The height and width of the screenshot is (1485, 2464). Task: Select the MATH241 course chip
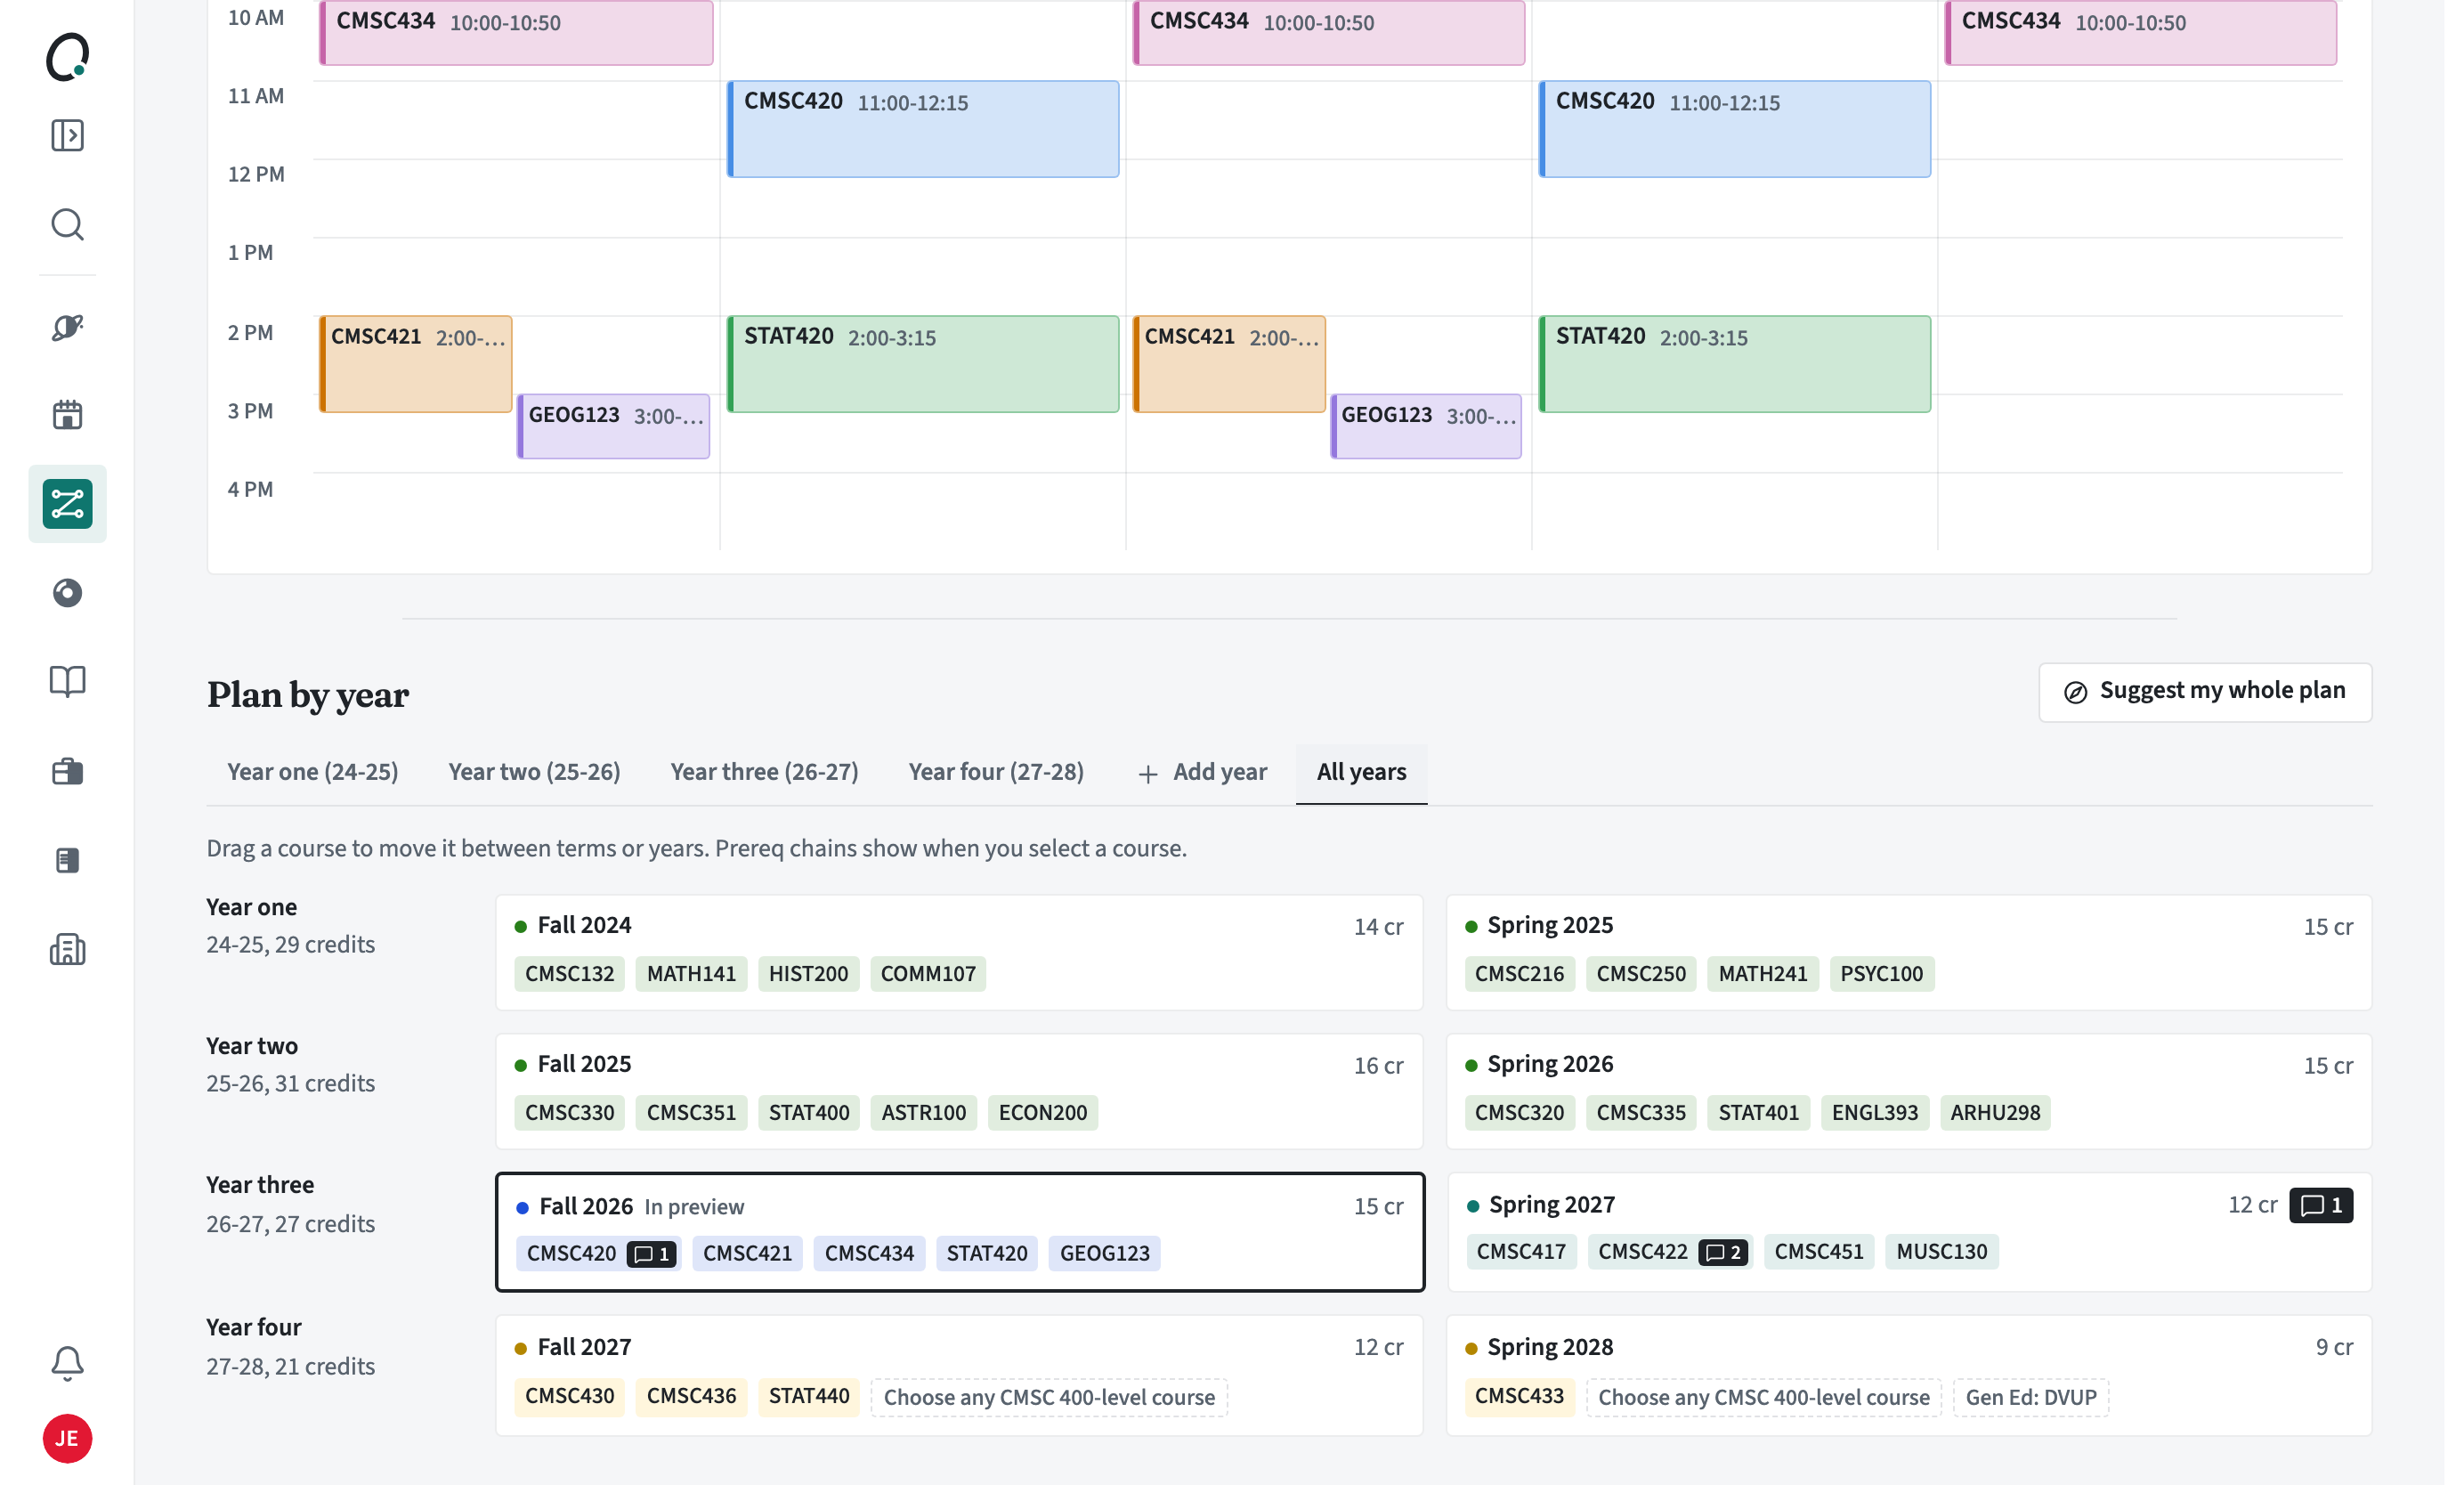[1762, 974]
